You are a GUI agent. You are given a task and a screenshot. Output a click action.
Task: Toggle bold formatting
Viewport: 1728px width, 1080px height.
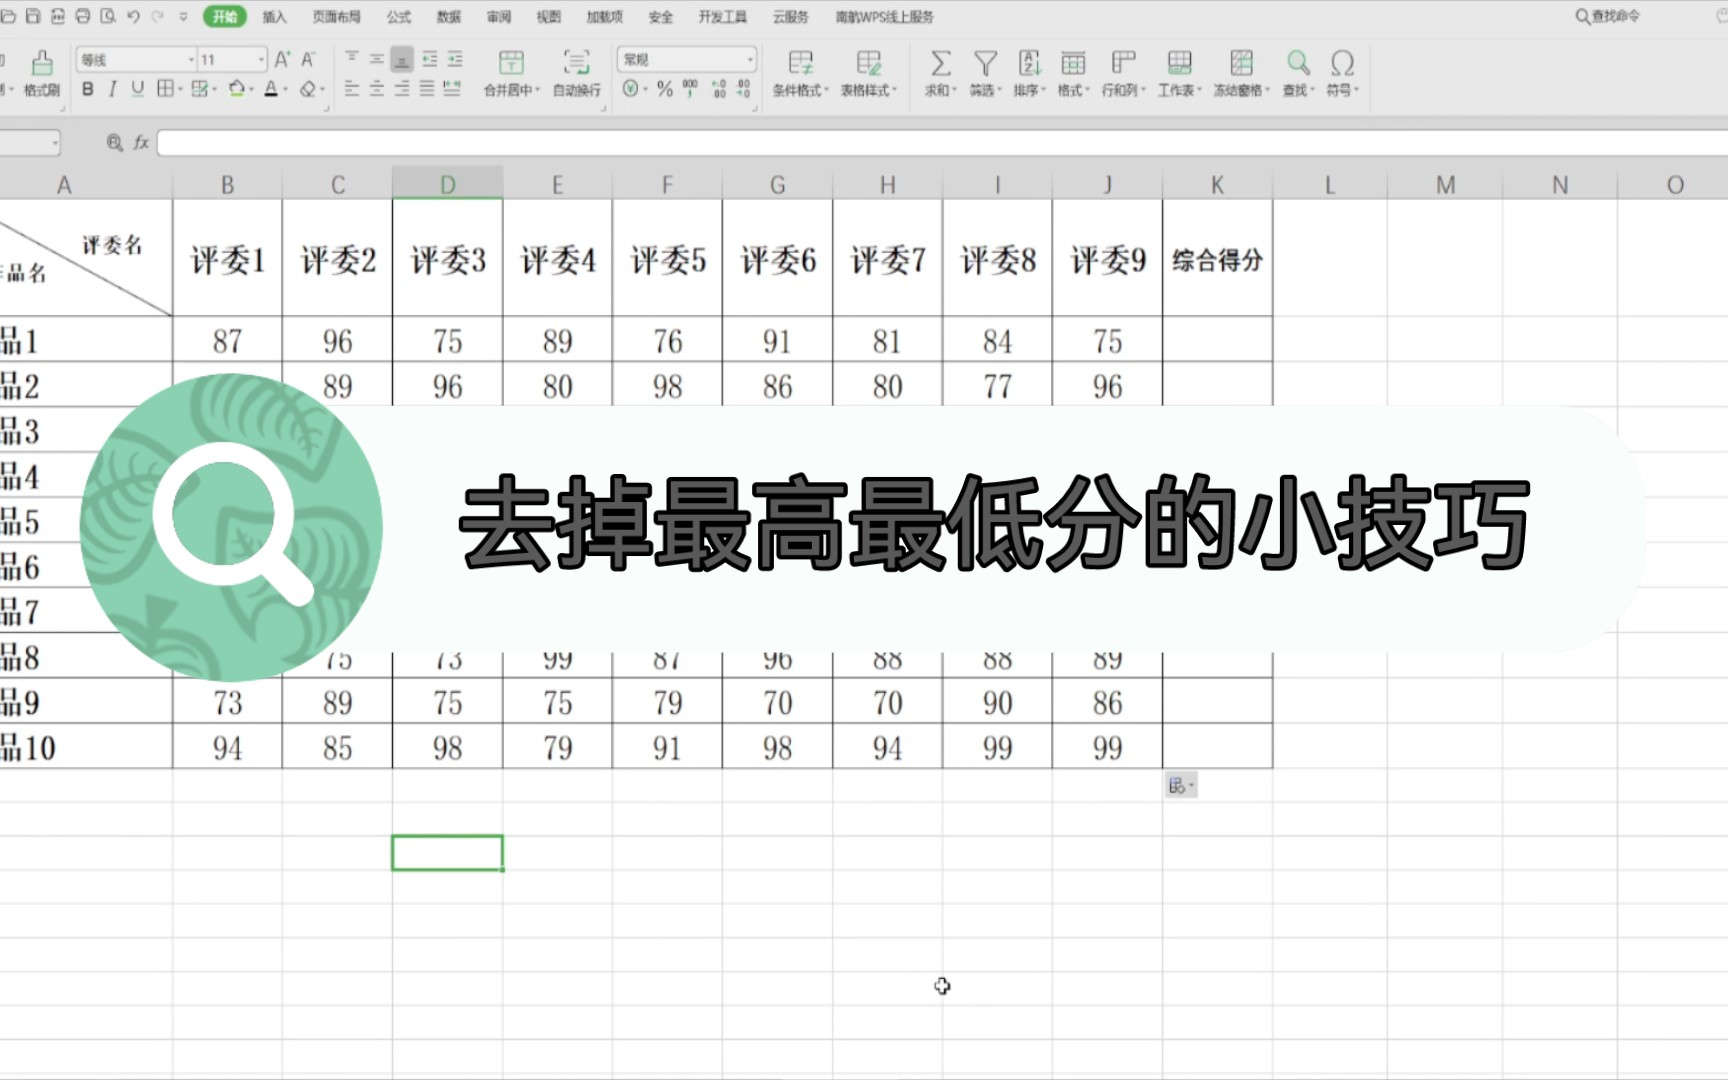coord(89,89)
